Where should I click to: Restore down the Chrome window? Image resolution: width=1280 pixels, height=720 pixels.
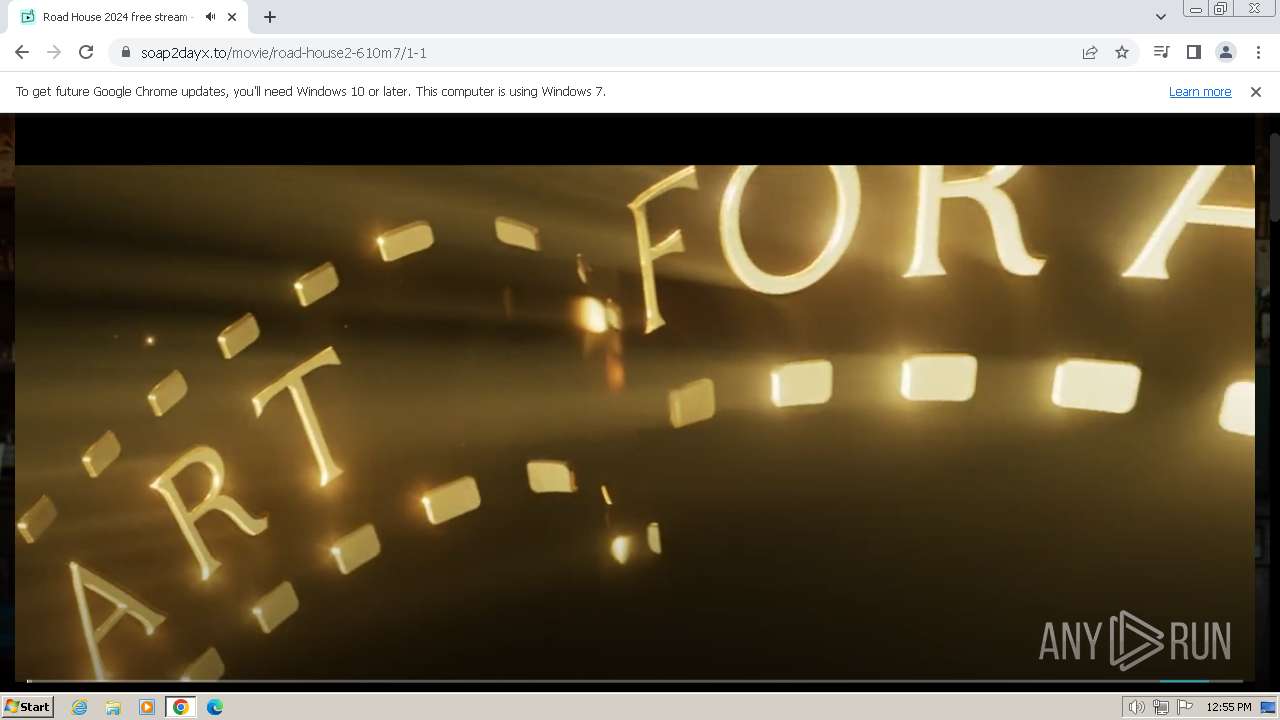tap(1220, 8)
